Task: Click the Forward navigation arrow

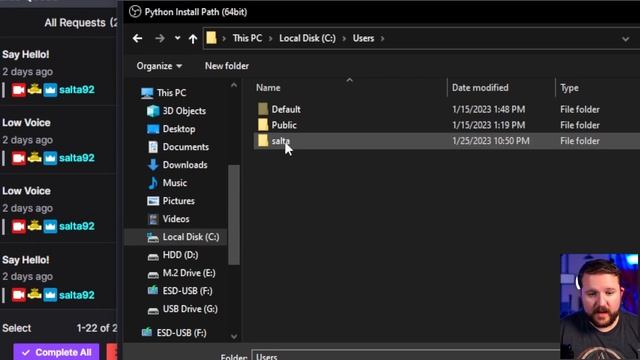Action: (160, 38)
